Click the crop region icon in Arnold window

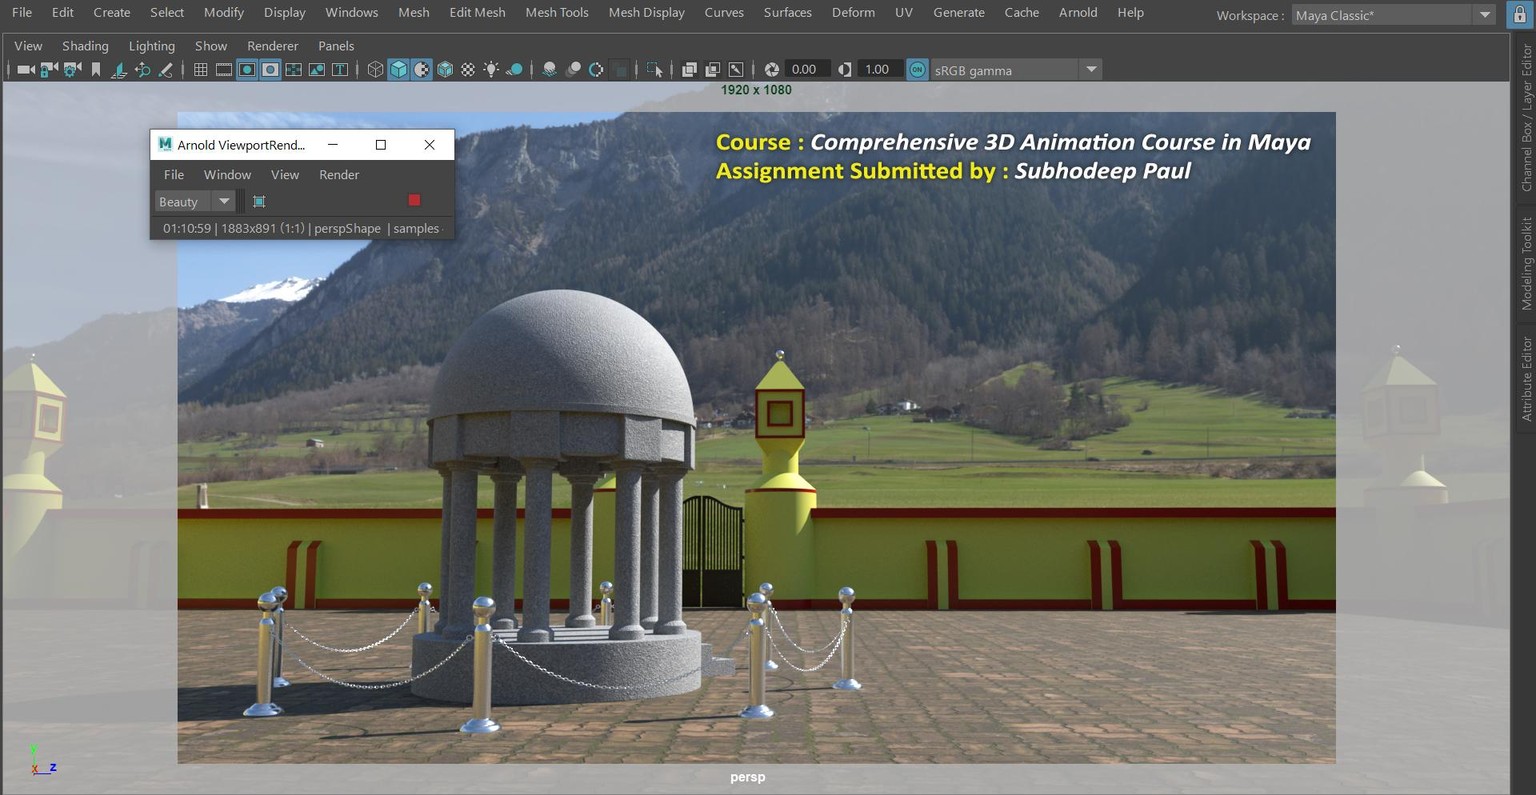[259, 201]
